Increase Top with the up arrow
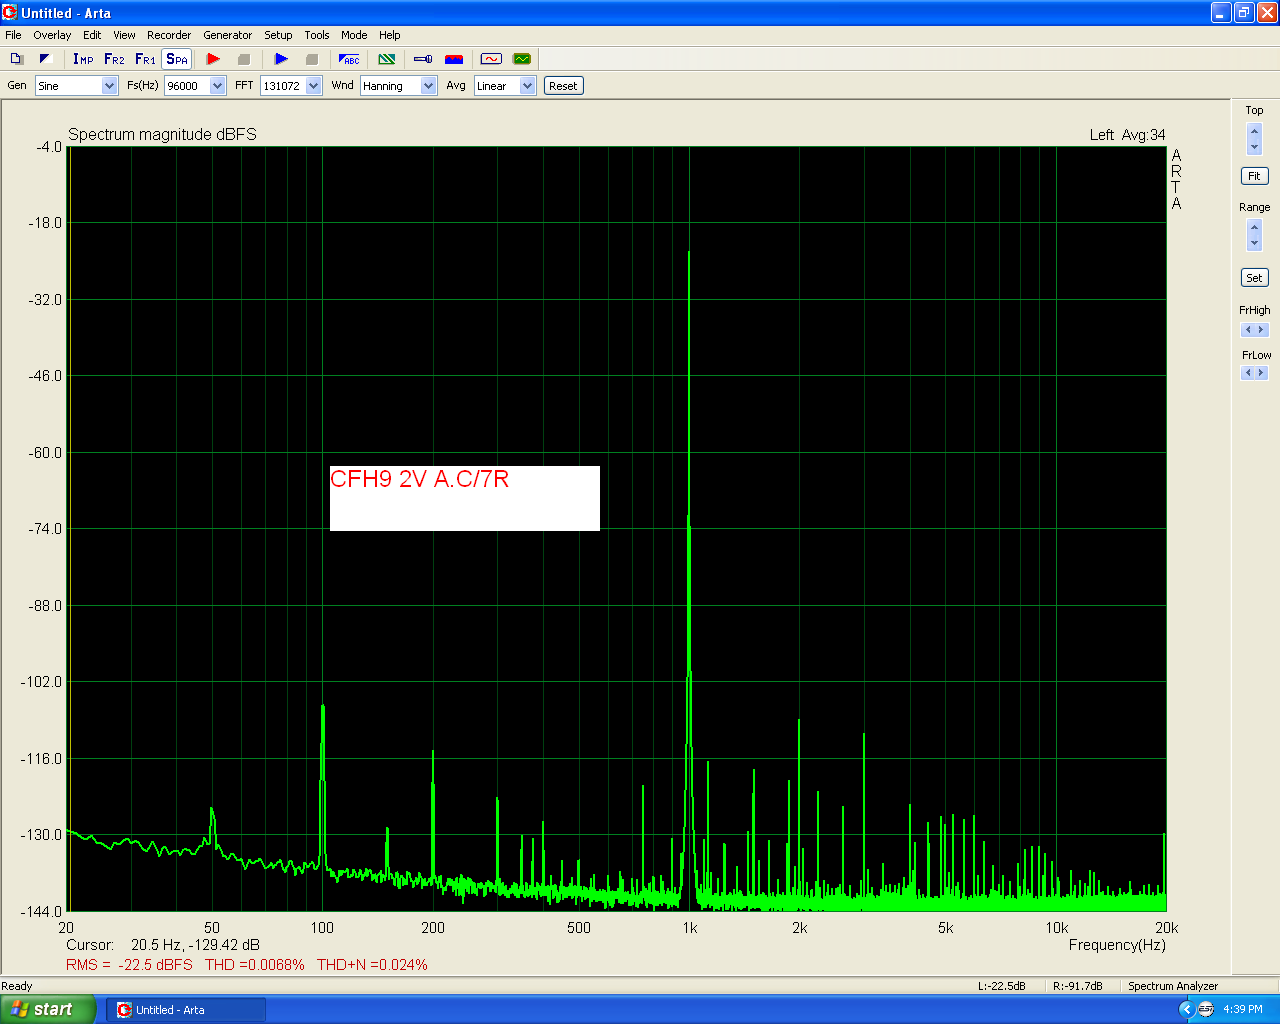This screenshot has height=1024, width=1280. pyautogui.click(x=1255, y=131)
